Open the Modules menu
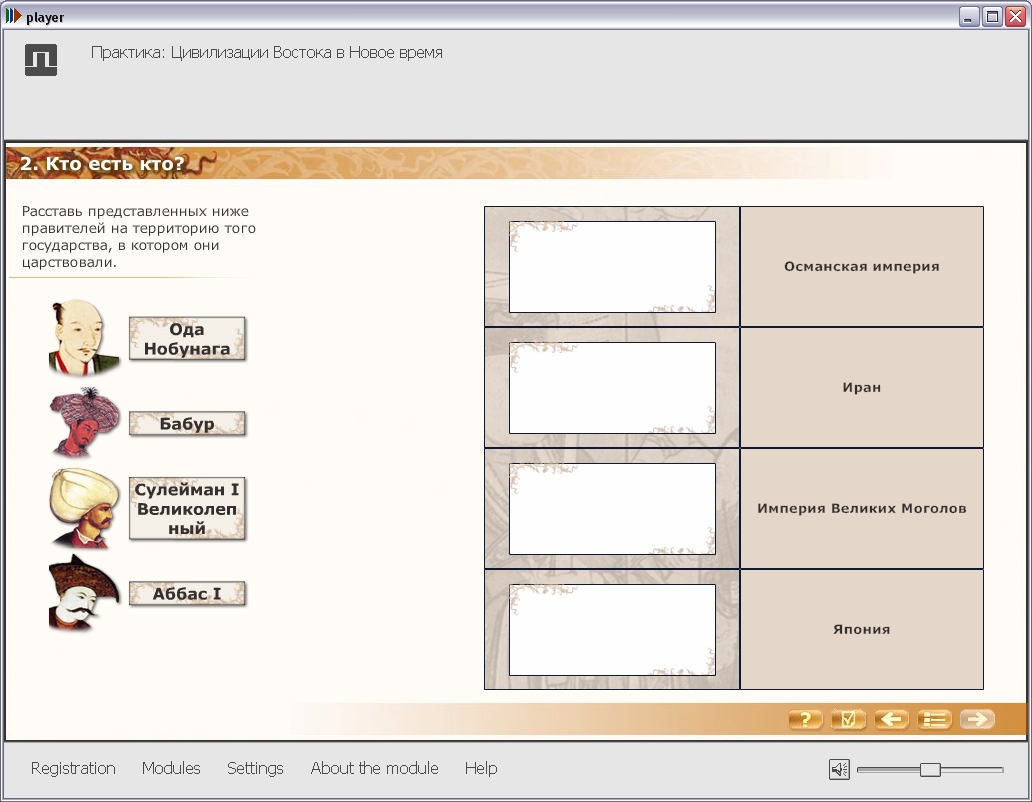Screen dimensions: 1032x802 click(171, 768)
